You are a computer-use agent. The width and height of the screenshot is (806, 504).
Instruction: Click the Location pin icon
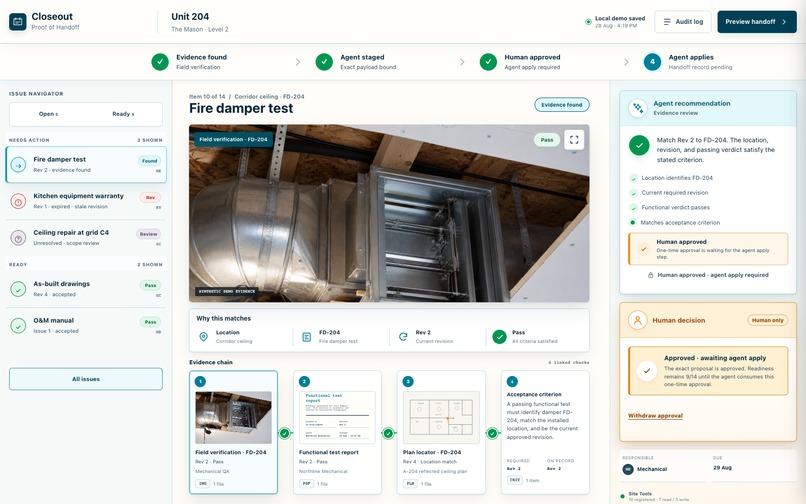pyautogui.click(x=204, y=337)
